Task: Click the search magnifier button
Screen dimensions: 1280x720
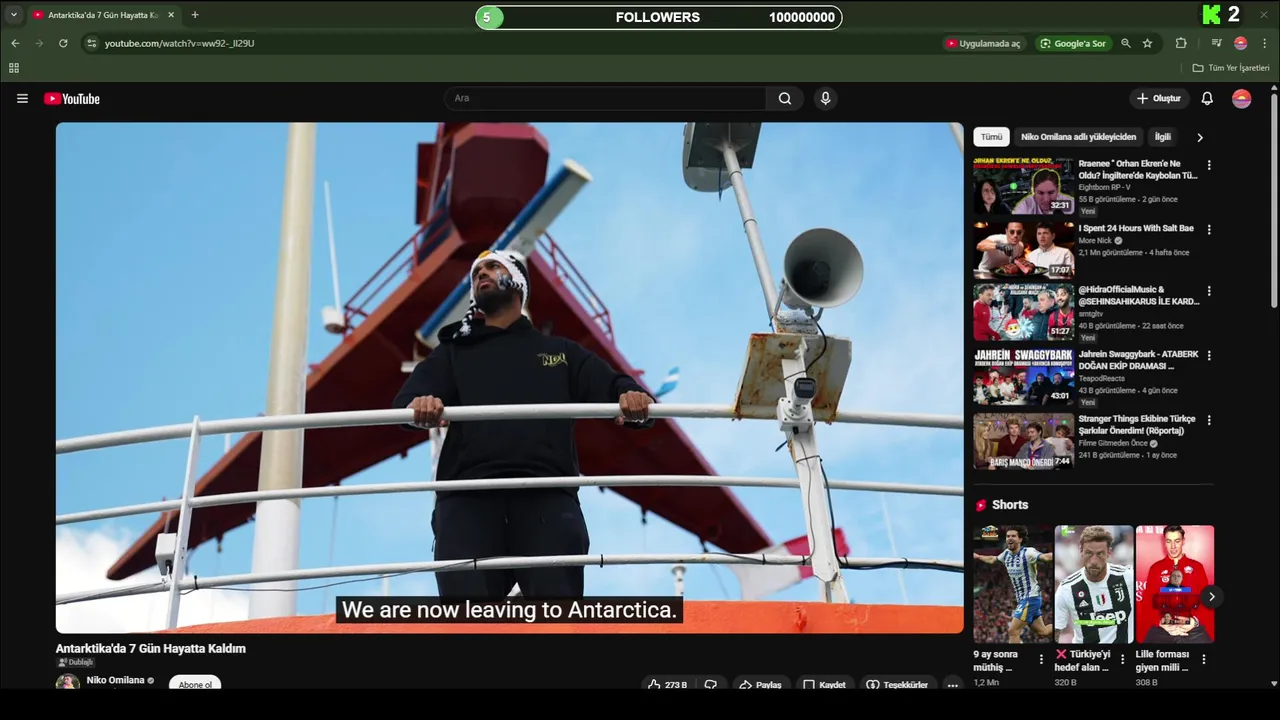Action: pyautogui.click(x=785, y=98)
